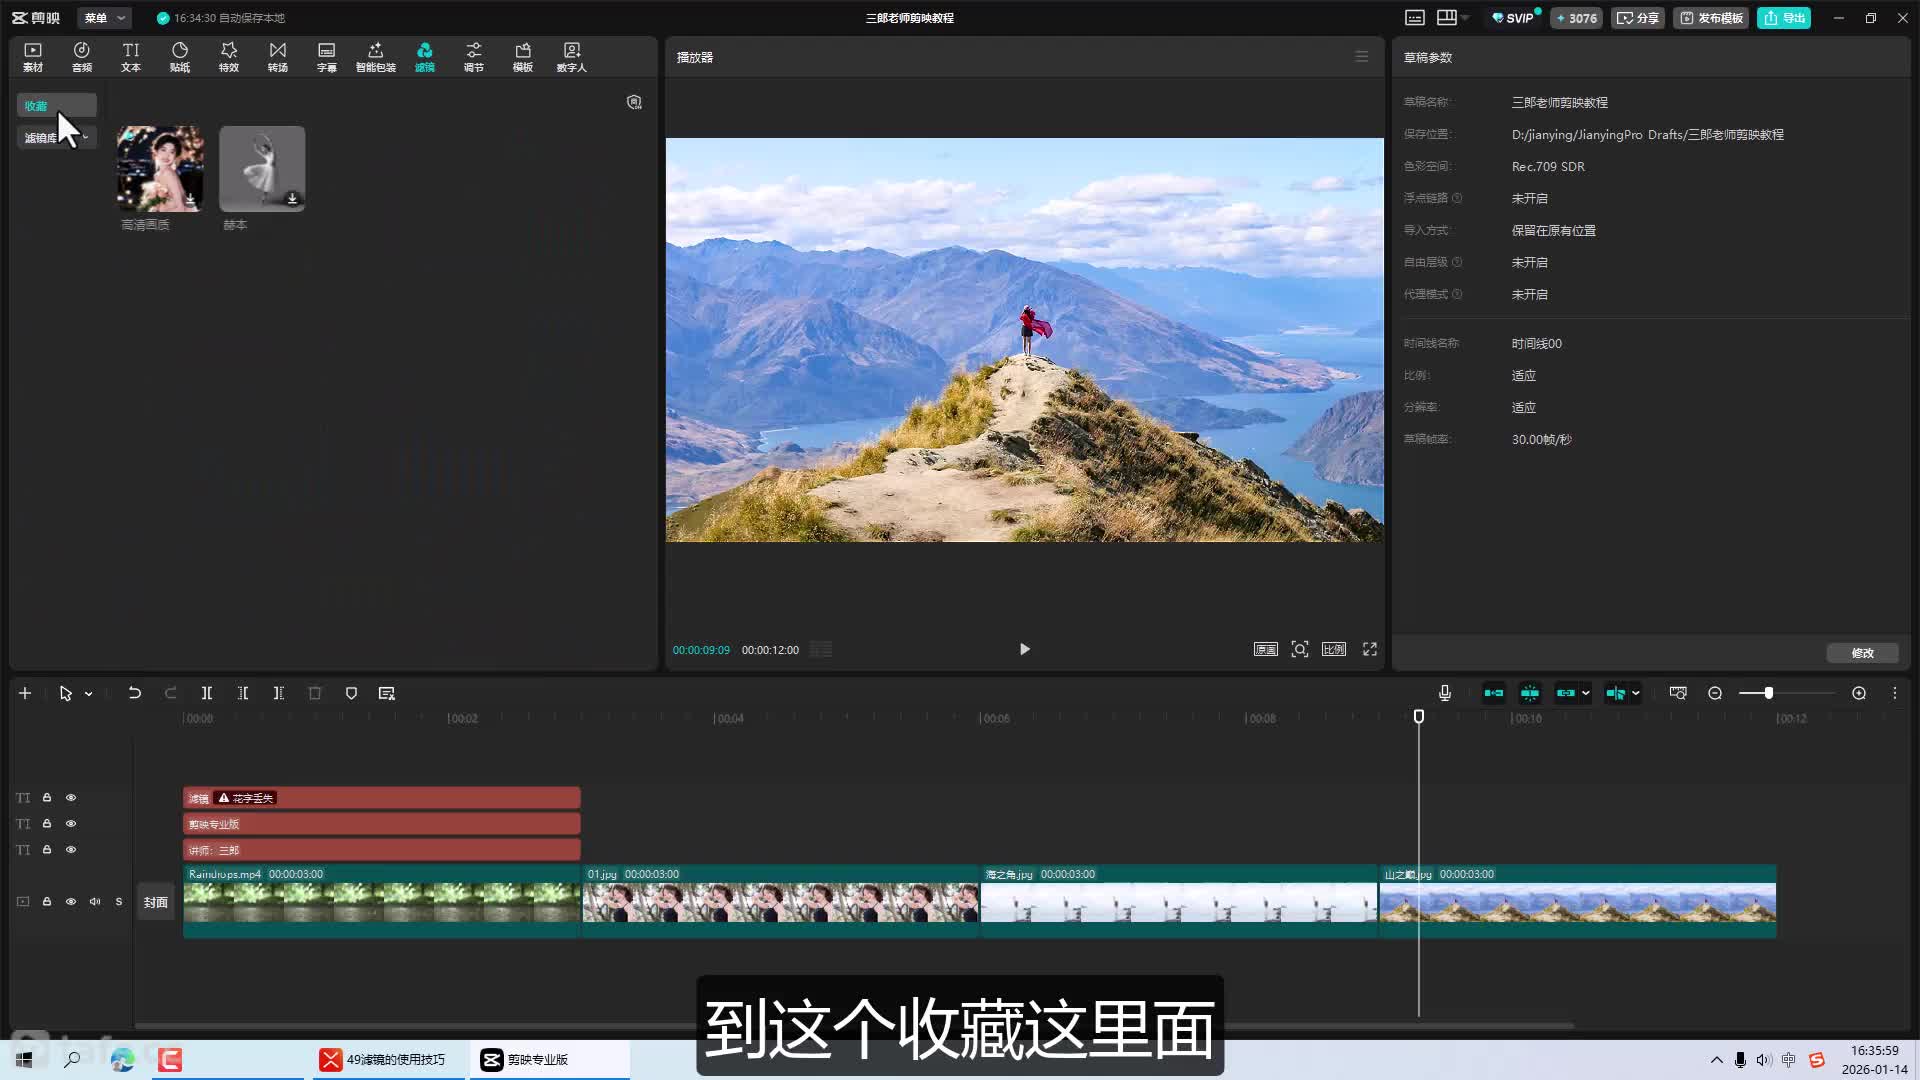Click the split clip tool in timeline toolbar
This screenshot has width=1920, height=1080.
pyautogui.click(x=207, y=693)
